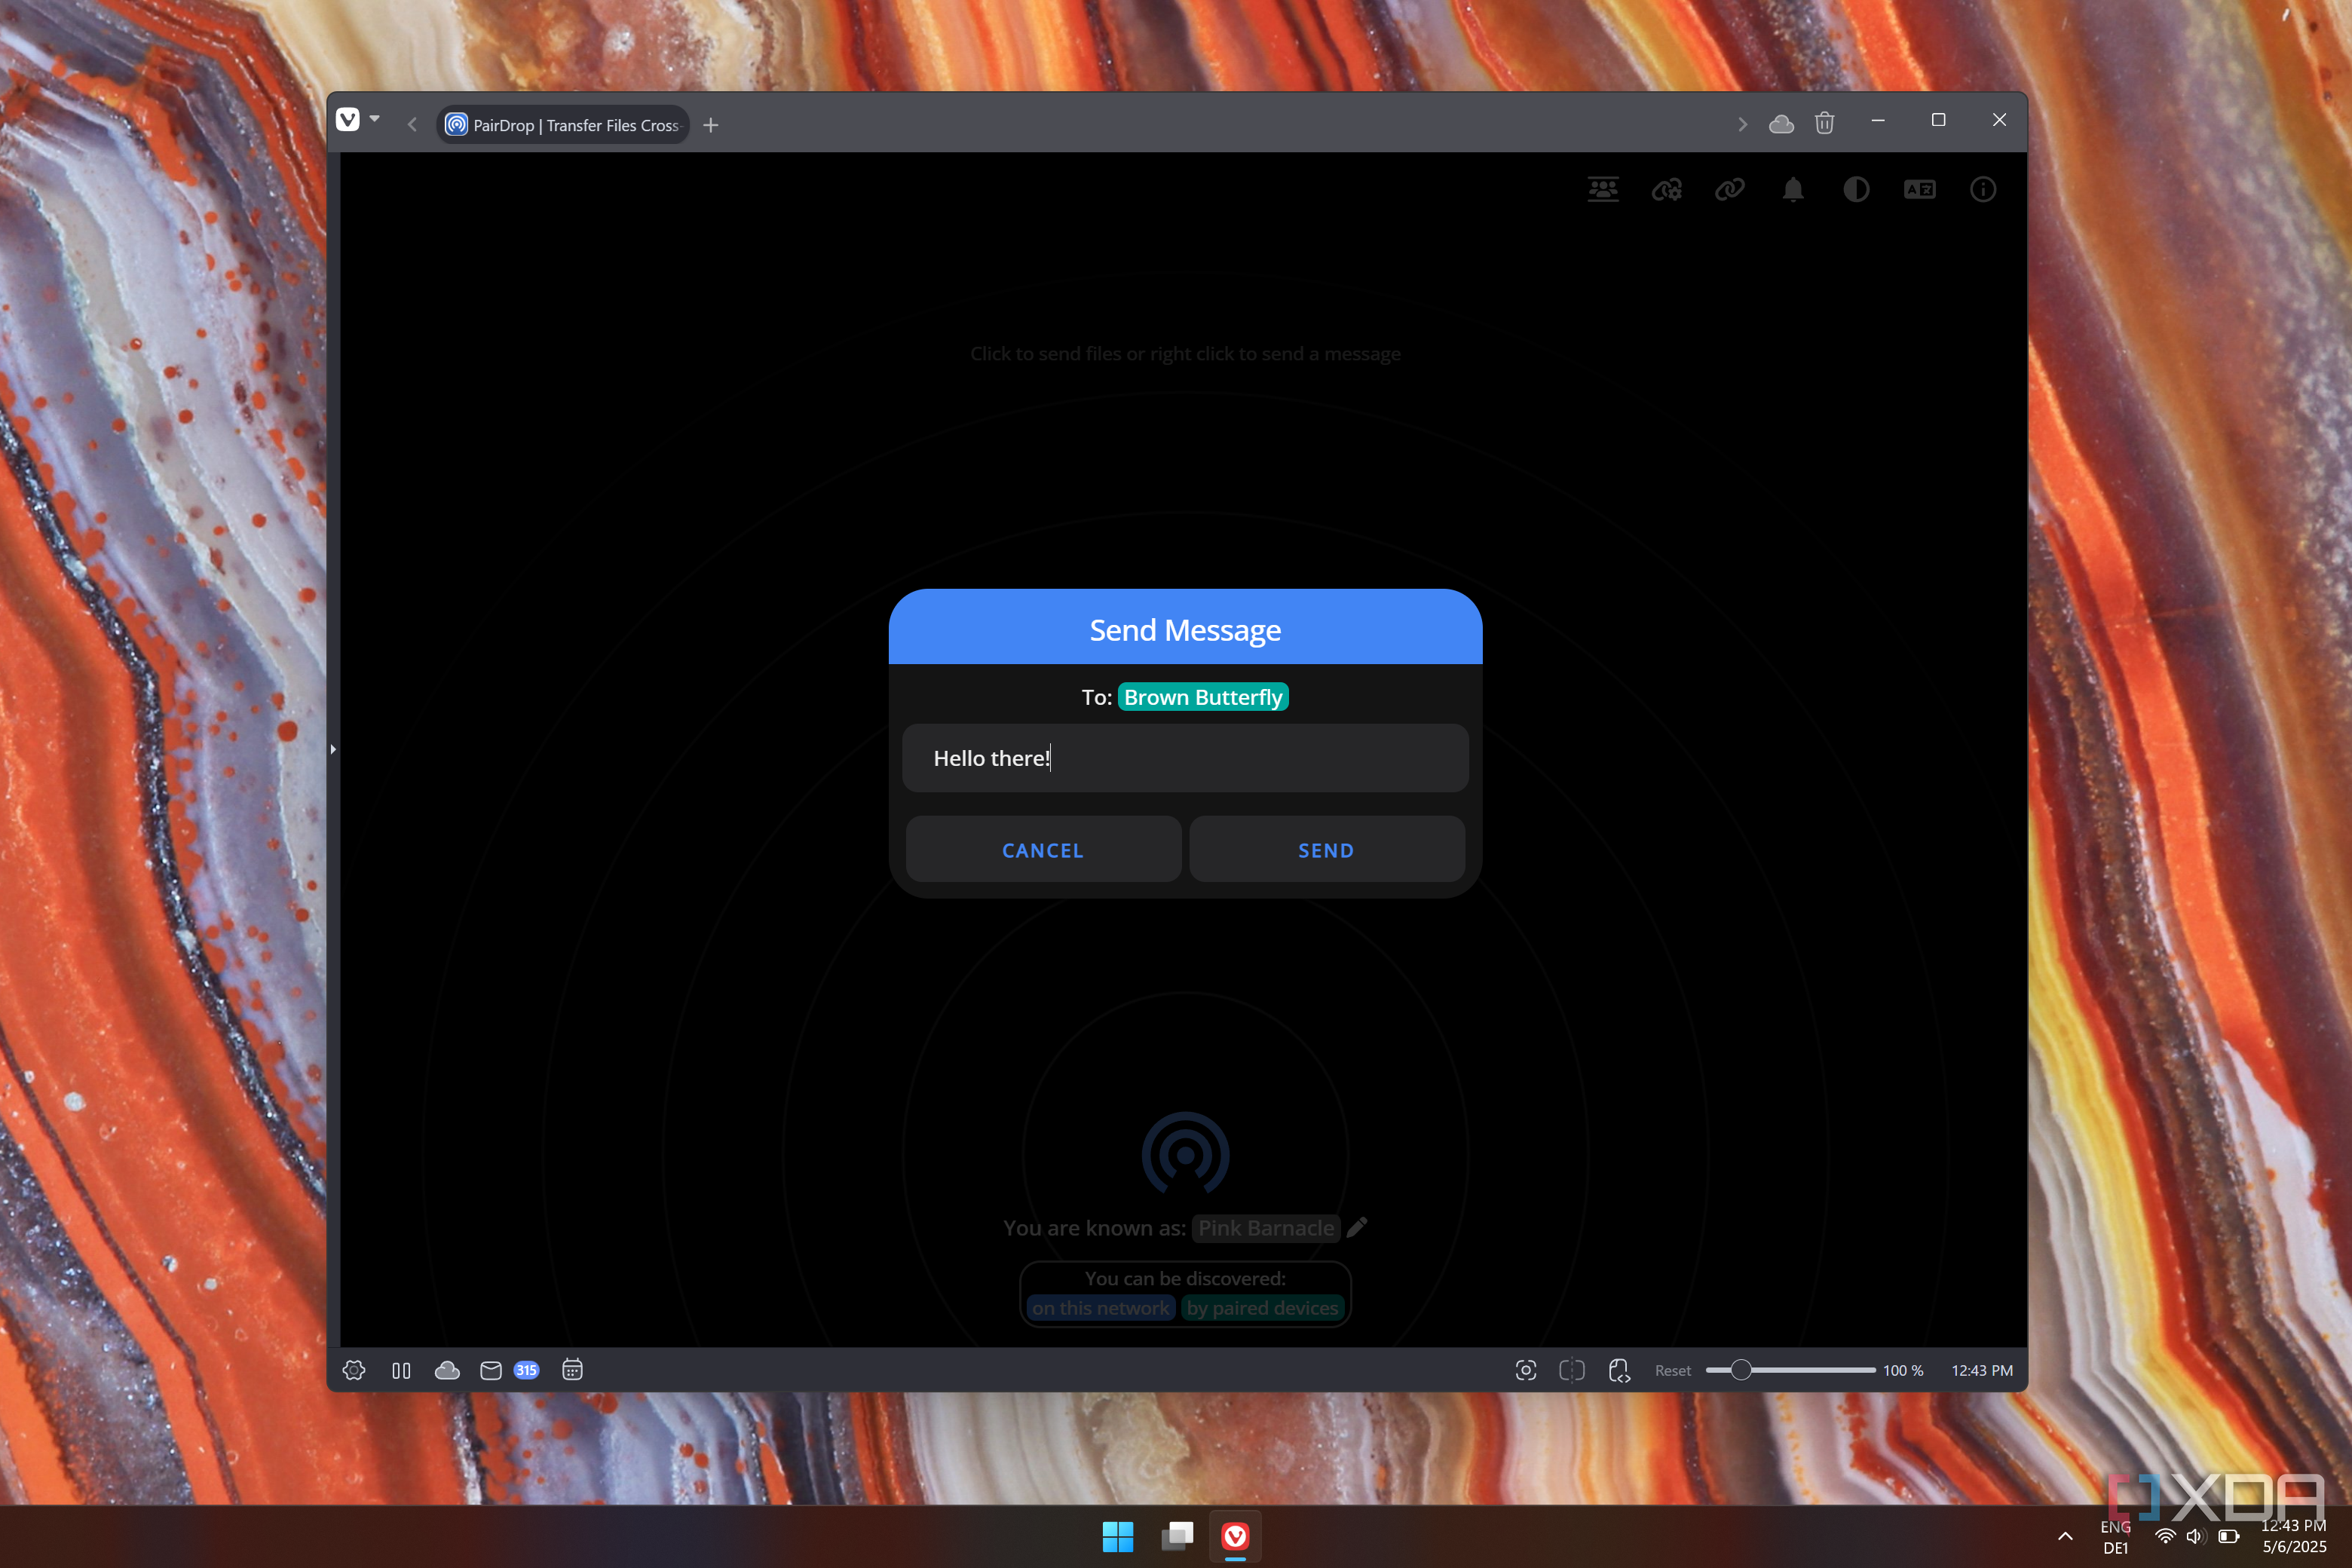Open PairDrop public room icon
Image resolution: width=2352 pixels, height=1568 pixels.
click(1603, 189)
